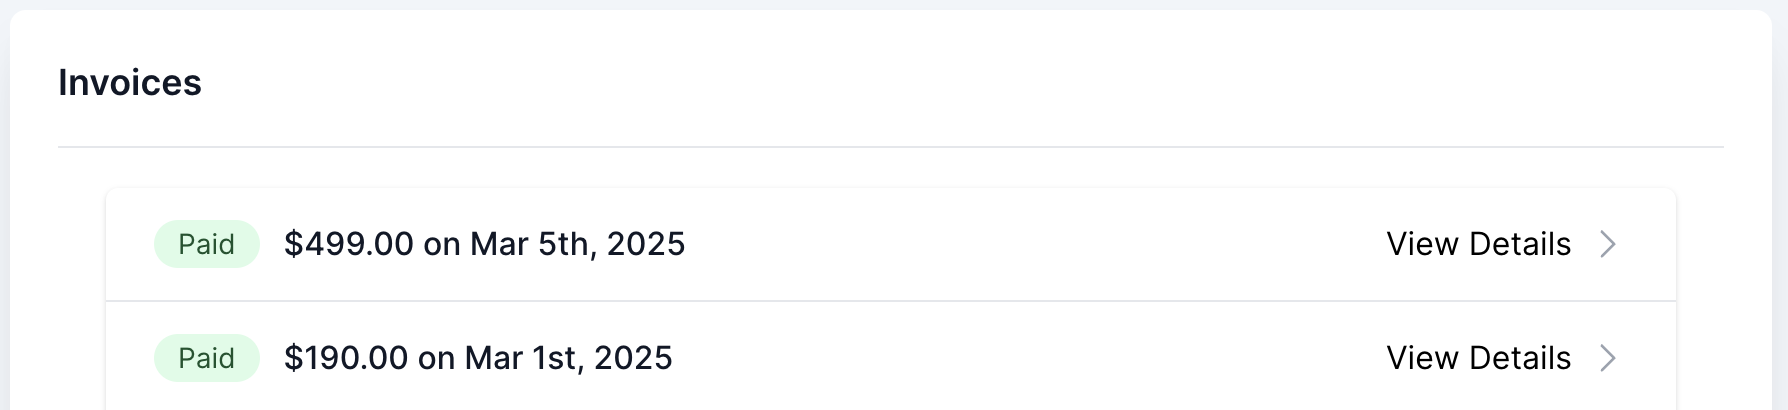Viewport: 1788px width, 410px height.
Task: Click the Paid badge on the $499.00 invoice
Action: tap(207, 244)
